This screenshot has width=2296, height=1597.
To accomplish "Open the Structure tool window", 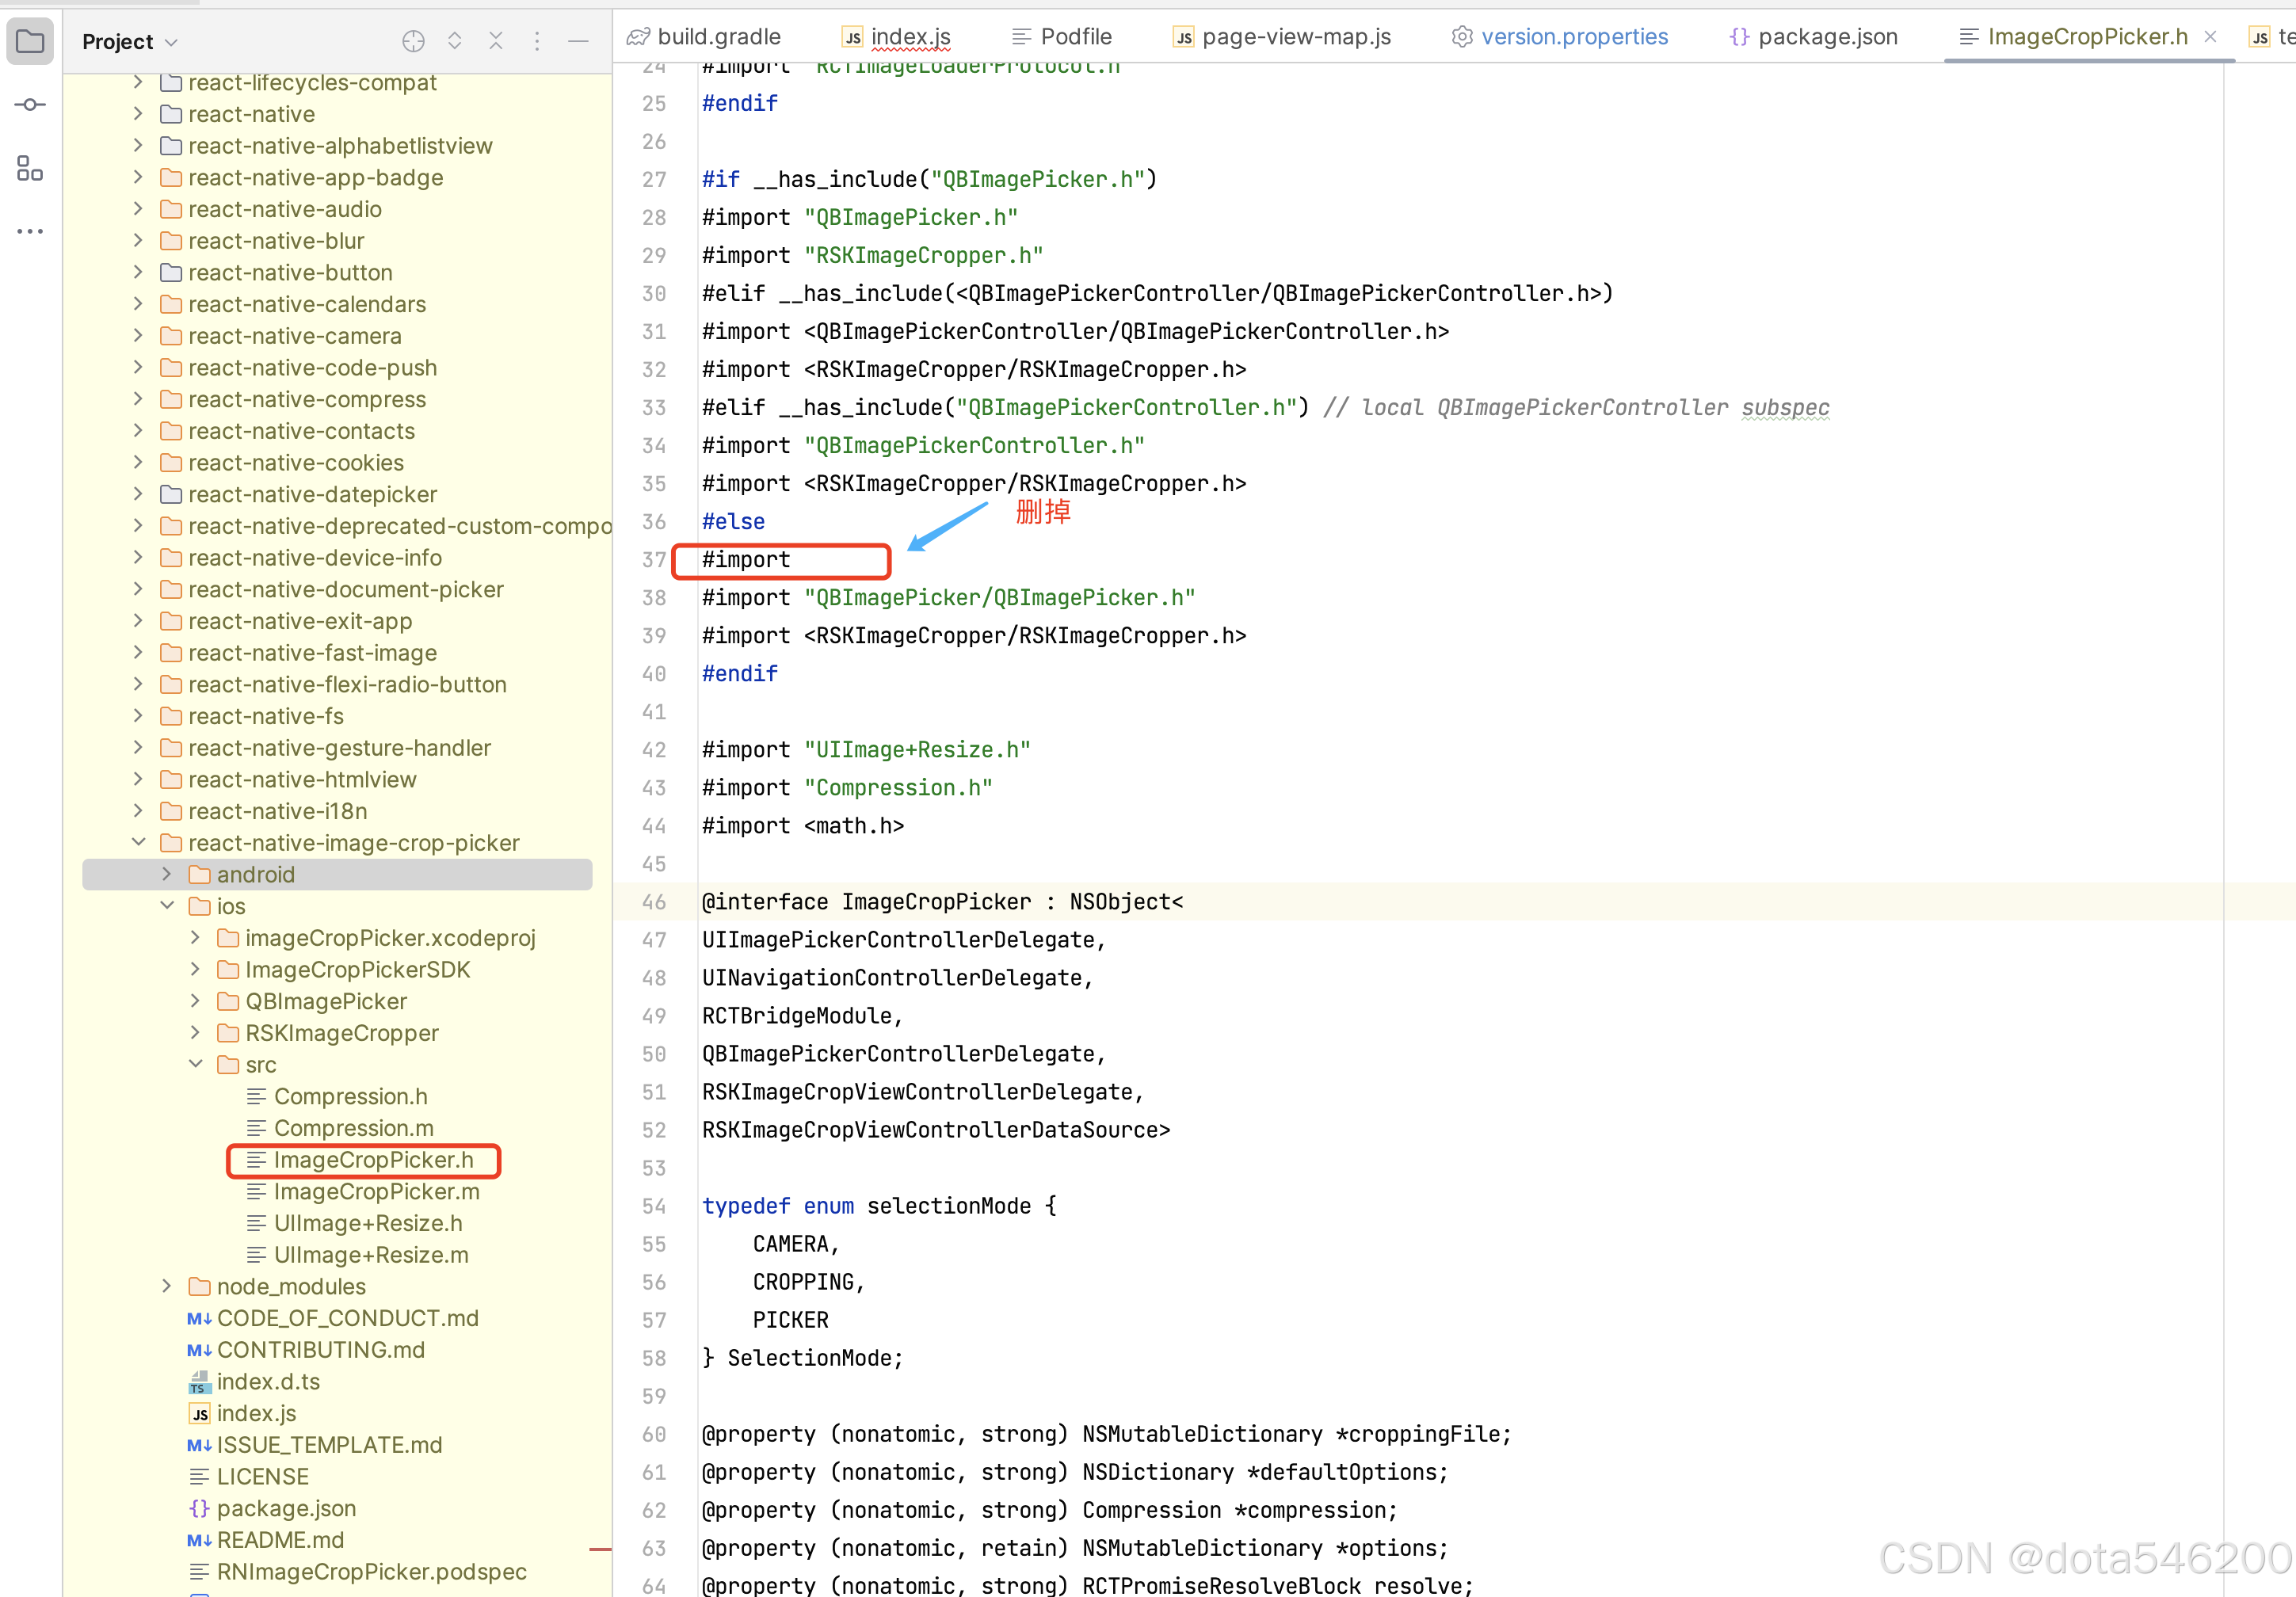I will [x=29, y=168].
